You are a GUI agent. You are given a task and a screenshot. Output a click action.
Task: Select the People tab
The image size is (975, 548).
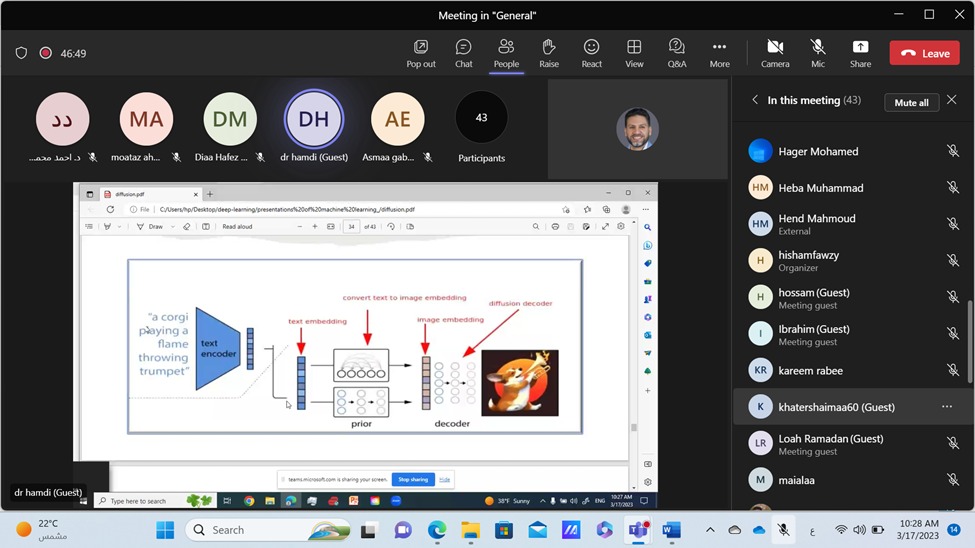click(x=506, y=53)
